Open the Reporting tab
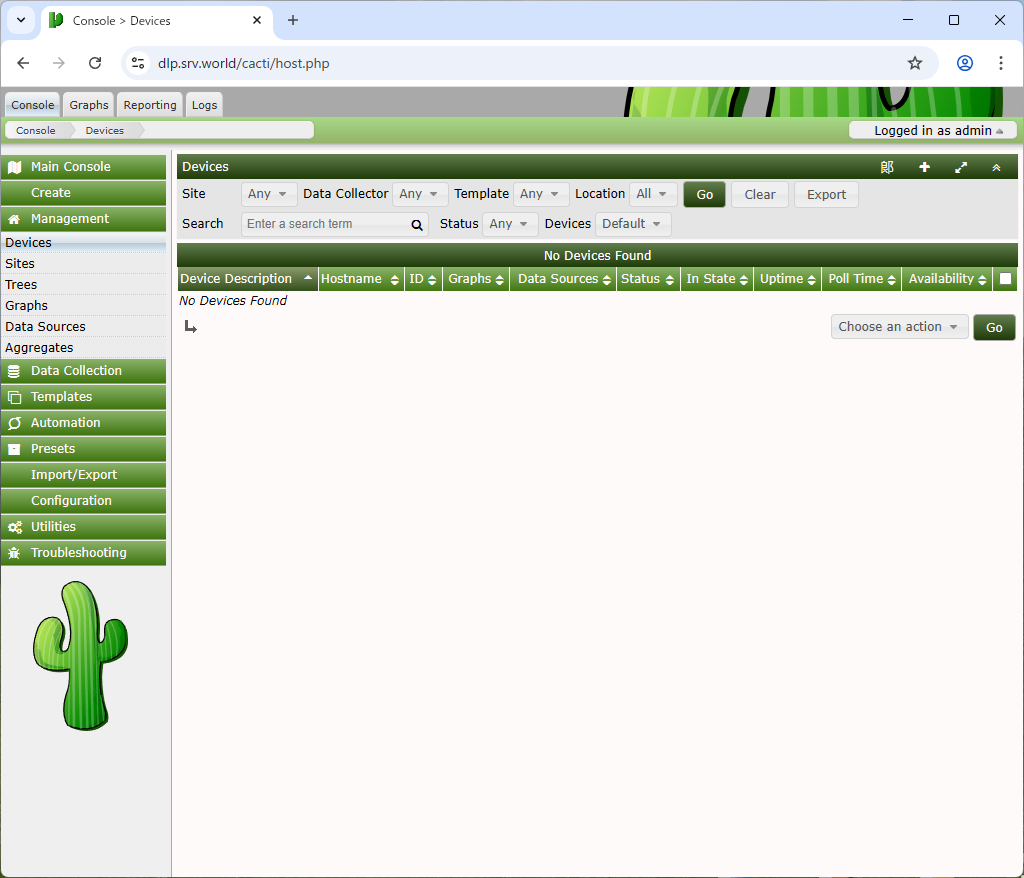The height and width of the screenshot is (878, 1024). coord(150,105)
